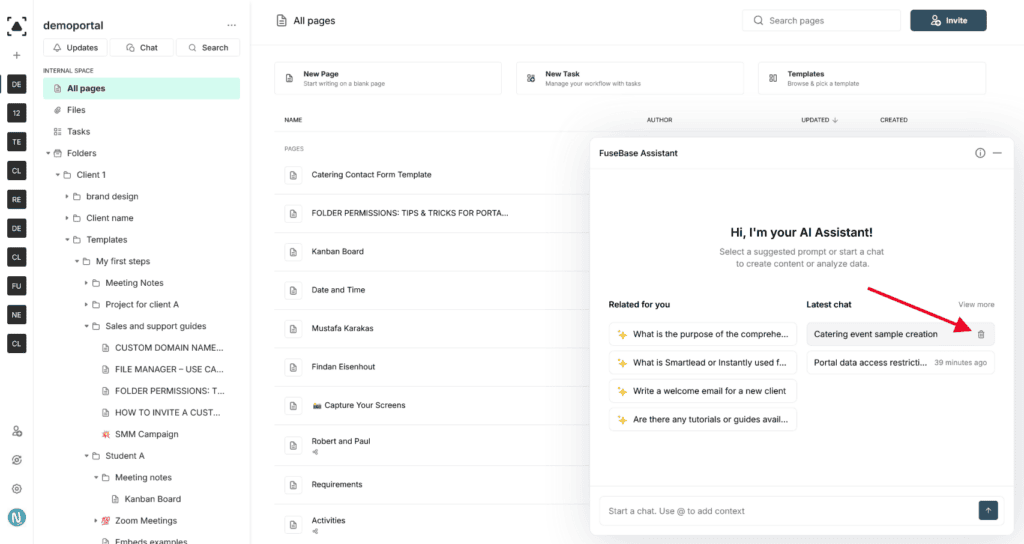The height and width of the screenshot is (544, 1024).
Task: Collapse the Client 1 folder
Action: click(57, 175)
